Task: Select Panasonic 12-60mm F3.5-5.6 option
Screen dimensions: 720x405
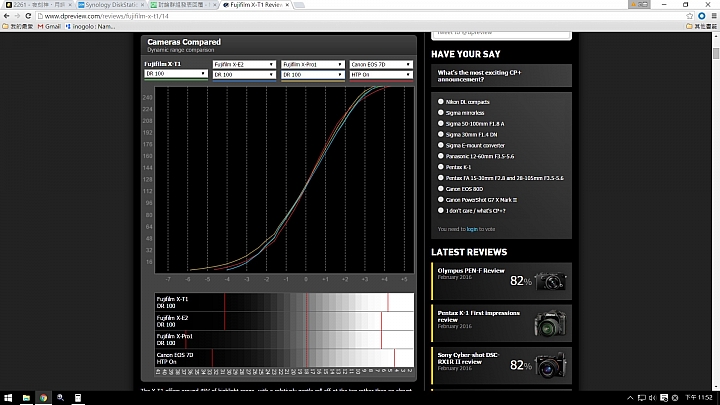Action: point(441,156)
